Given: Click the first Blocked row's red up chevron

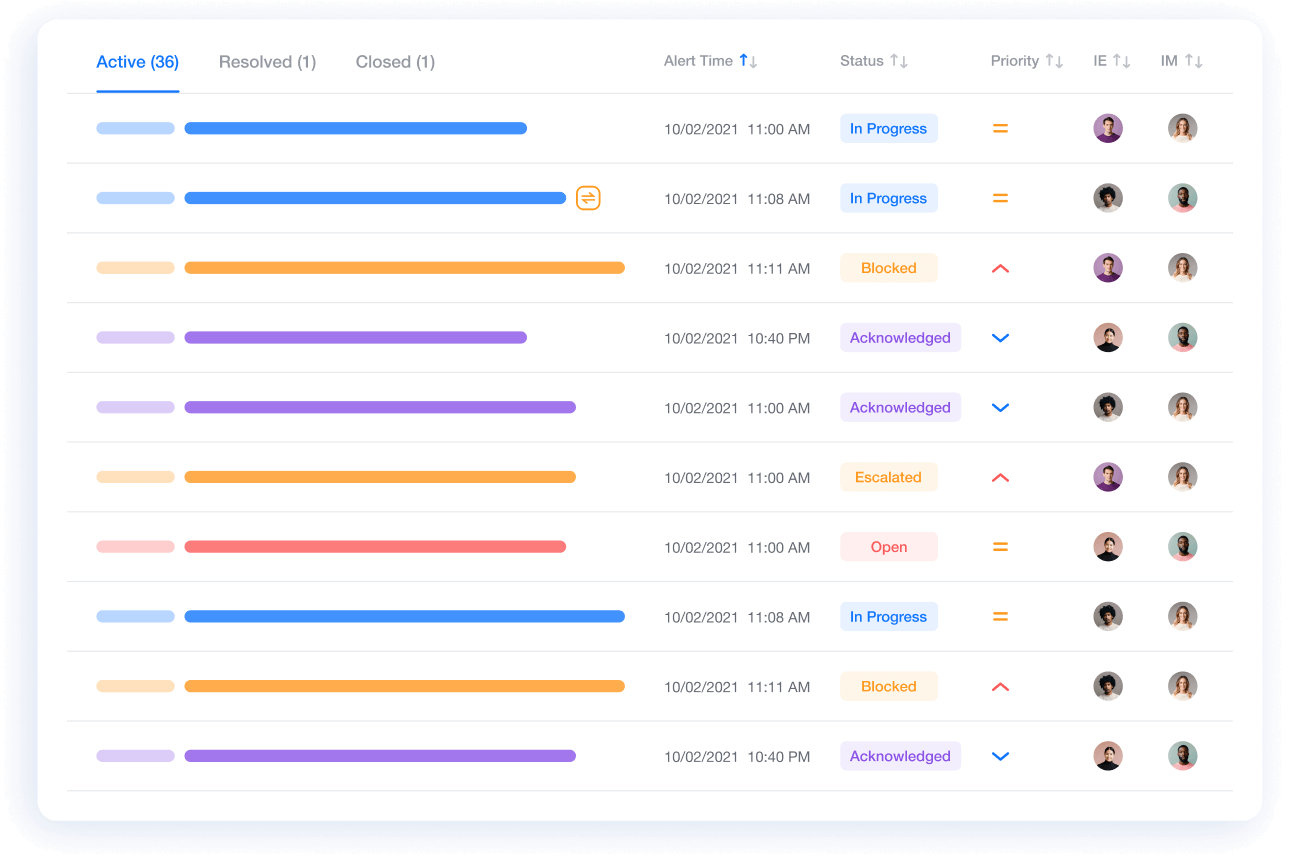Looking at the screenshot, I should [1000, 268].
